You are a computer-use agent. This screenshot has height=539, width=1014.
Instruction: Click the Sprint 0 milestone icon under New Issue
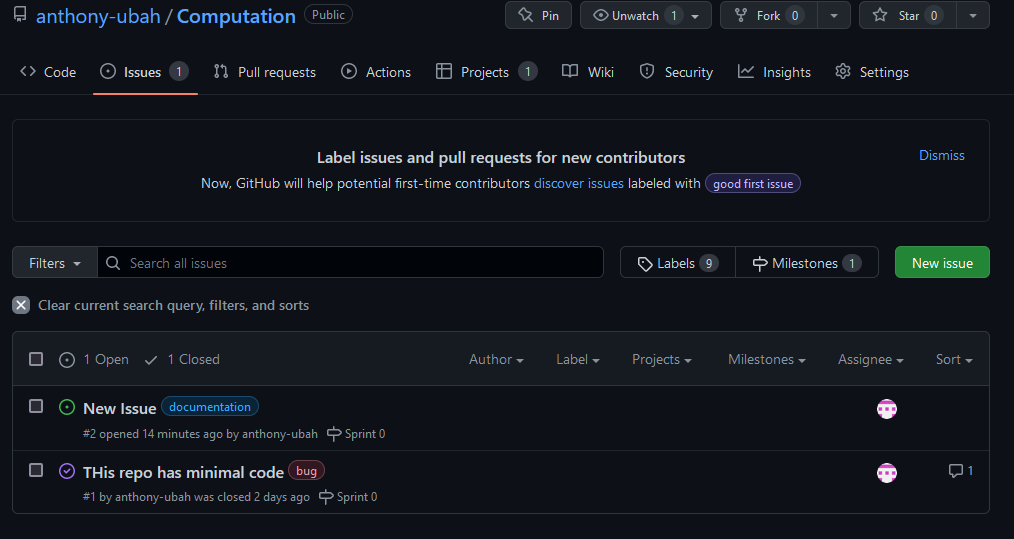334,434
